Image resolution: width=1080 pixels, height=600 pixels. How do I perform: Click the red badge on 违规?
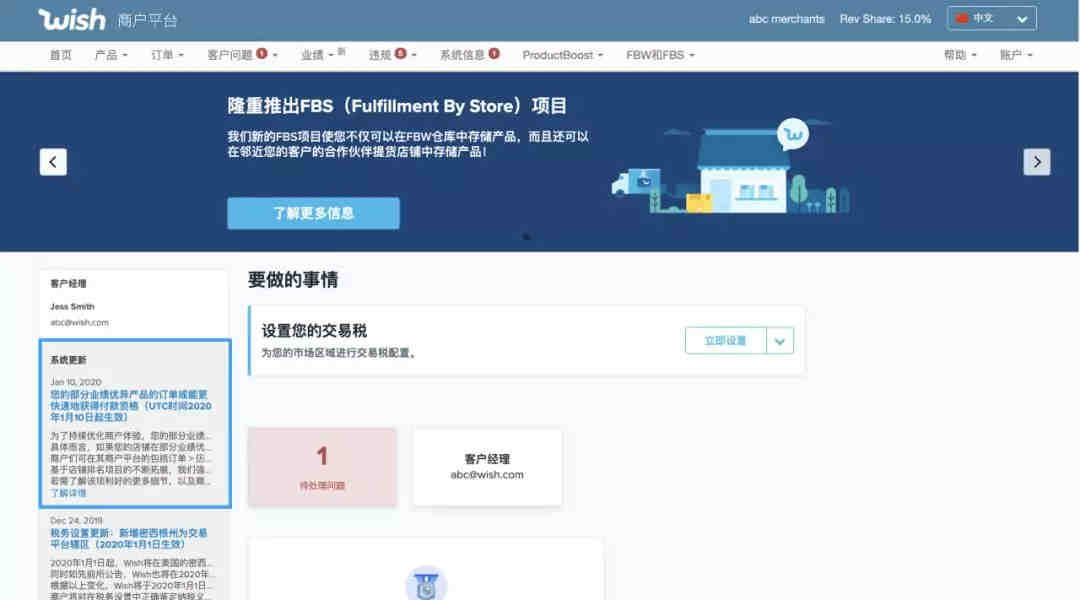tap(400, 53)
